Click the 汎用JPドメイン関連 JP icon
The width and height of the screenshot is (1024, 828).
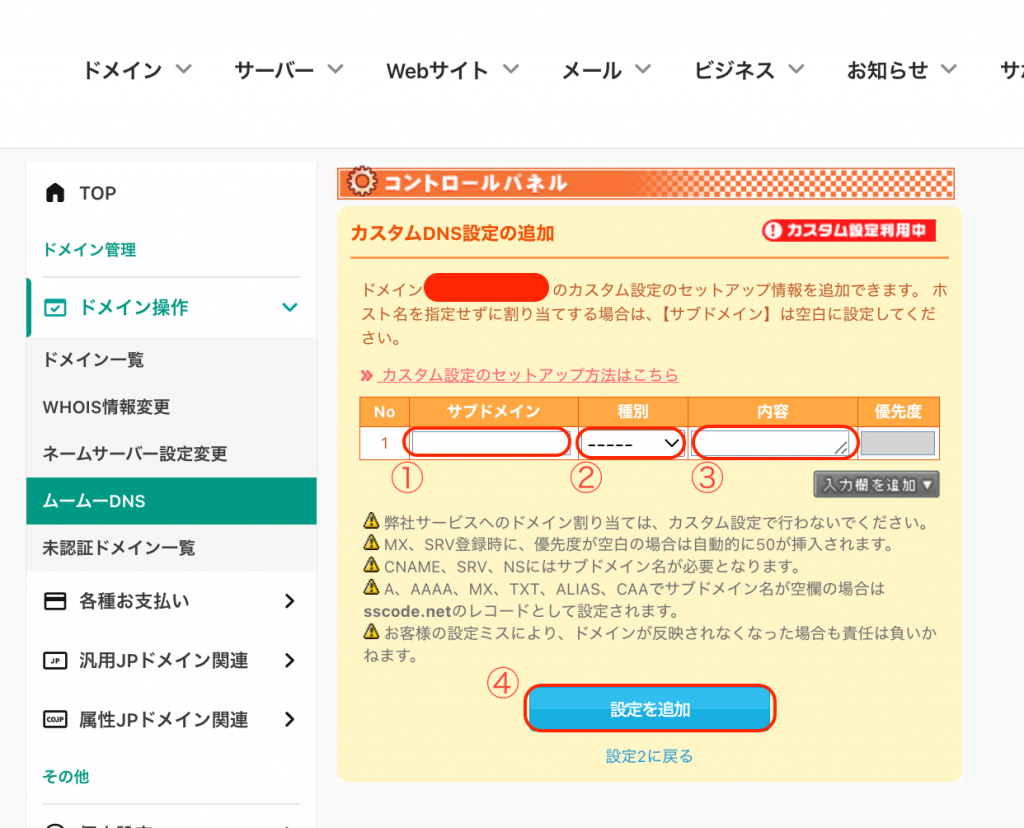click(x=56, y=661)
